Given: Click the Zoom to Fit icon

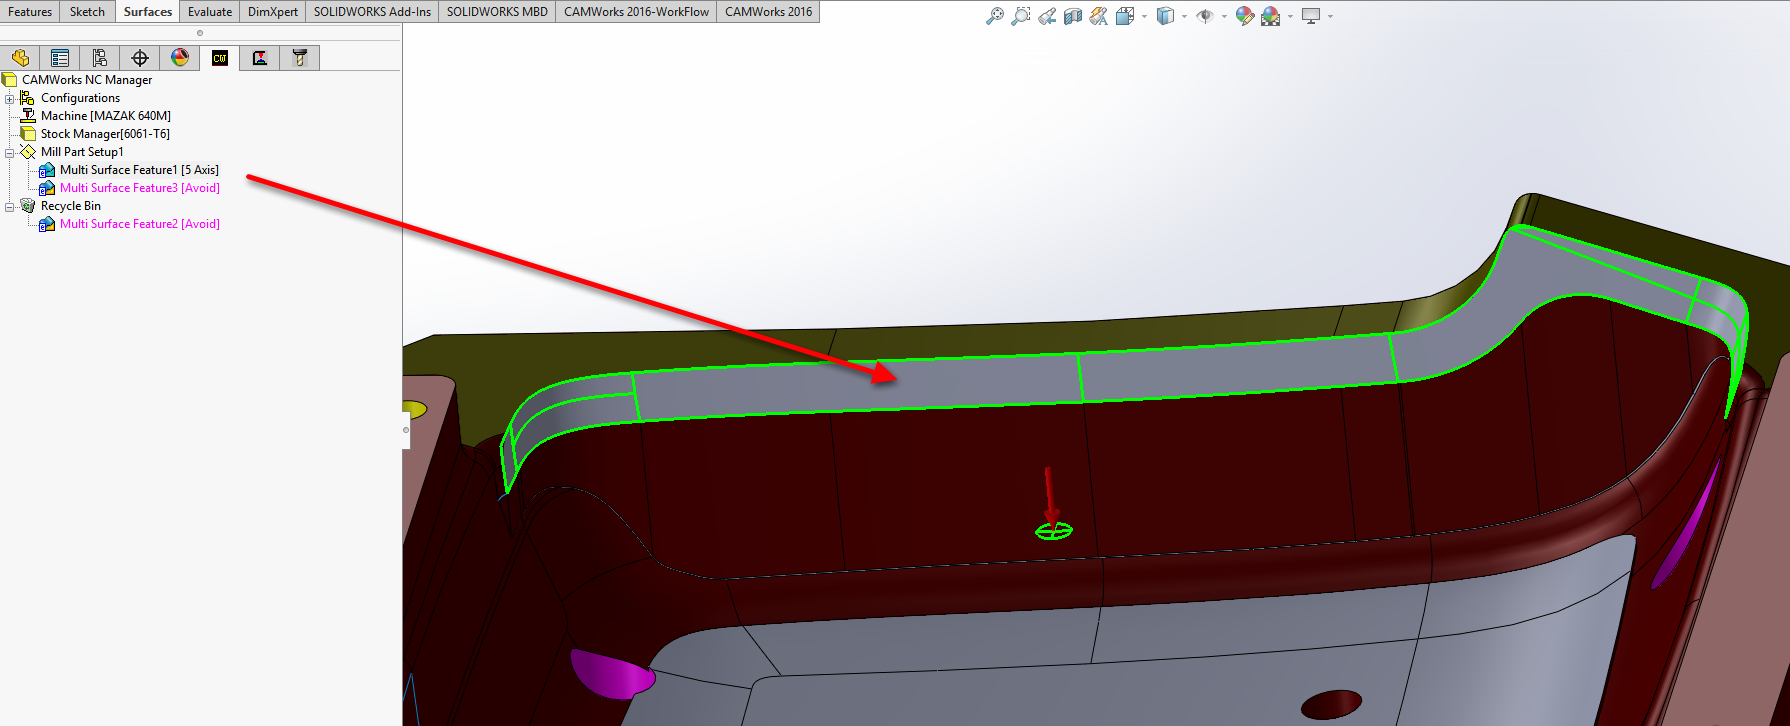Looking at the screenshot, I should 994,16.
